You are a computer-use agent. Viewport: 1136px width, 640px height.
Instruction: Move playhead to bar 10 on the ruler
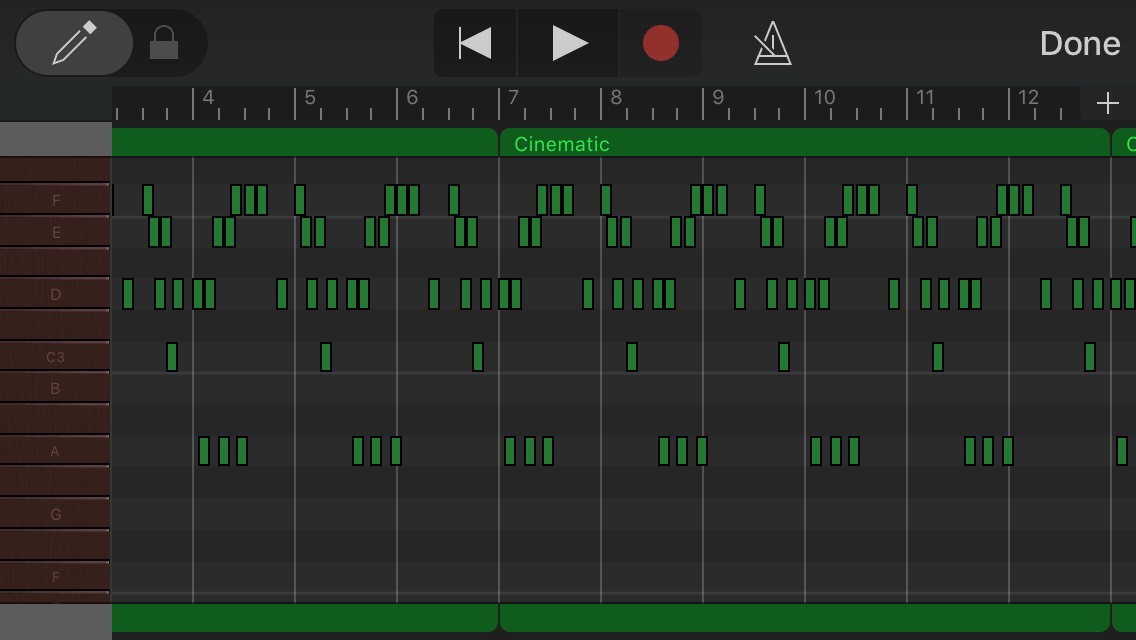point(824,98)
